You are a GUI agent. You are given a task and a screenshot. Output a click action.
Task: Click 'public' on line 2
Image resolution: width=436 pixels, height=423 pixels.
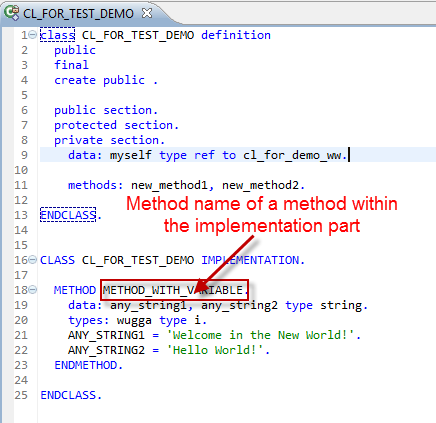pos(75,50)
